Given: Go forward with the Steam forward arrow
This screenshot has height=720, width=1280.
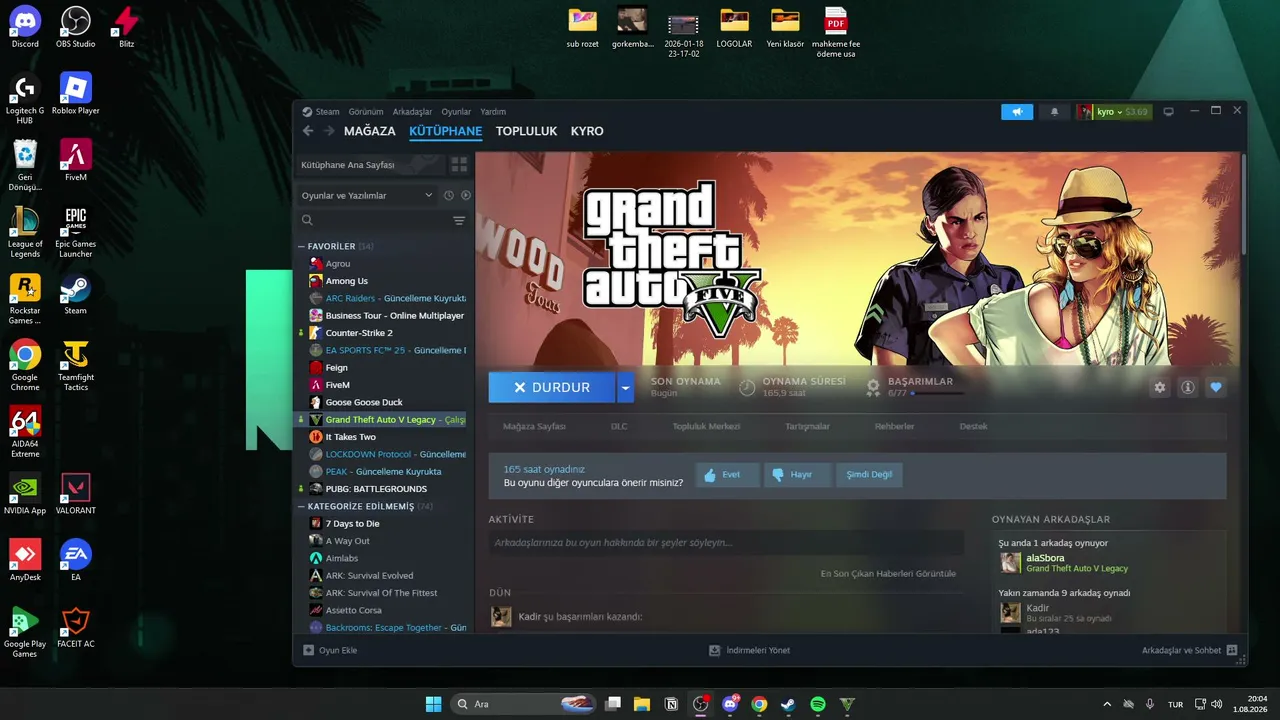Looking at the screenshot, I should point(328,131).
